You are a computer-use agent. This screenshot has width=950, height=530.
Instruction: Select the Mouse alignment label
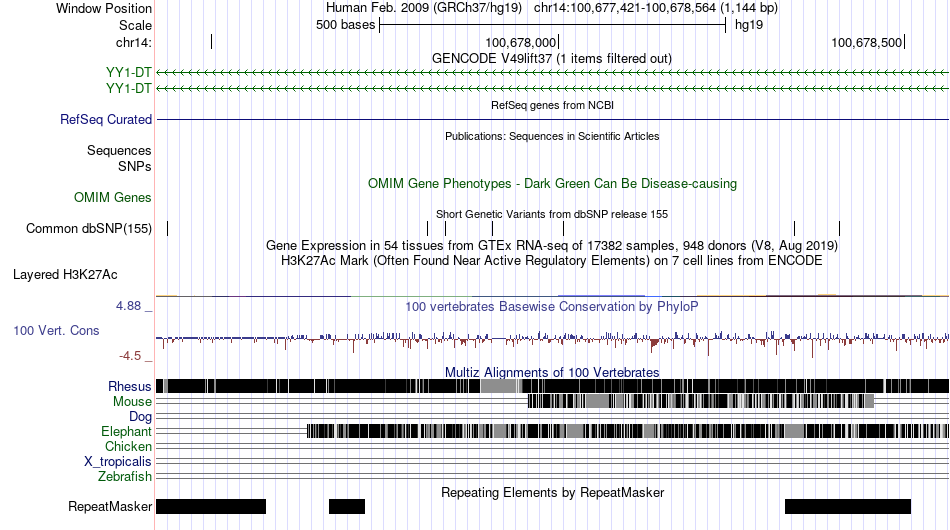click(132, 402)
